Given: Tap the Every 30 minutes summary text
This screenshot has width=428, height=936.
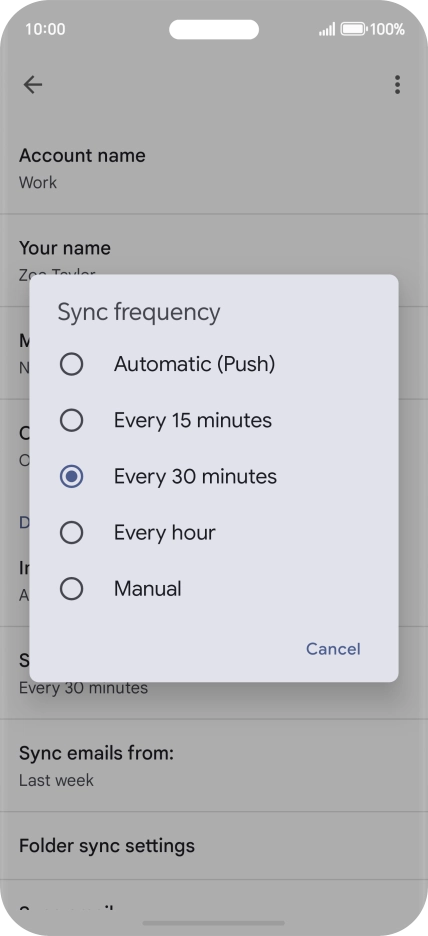Looking at the screenshot, I should point(84,688).
